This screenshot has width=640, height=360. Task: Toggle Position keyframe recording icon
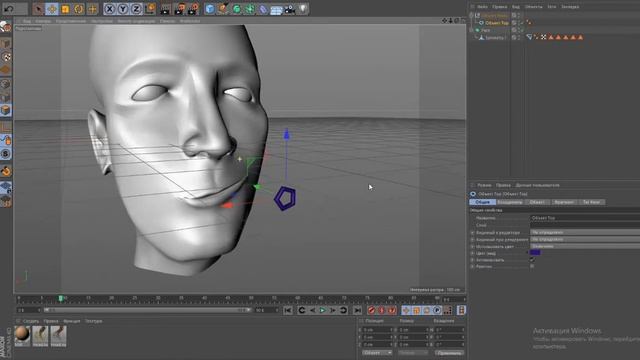click(406, 311)
